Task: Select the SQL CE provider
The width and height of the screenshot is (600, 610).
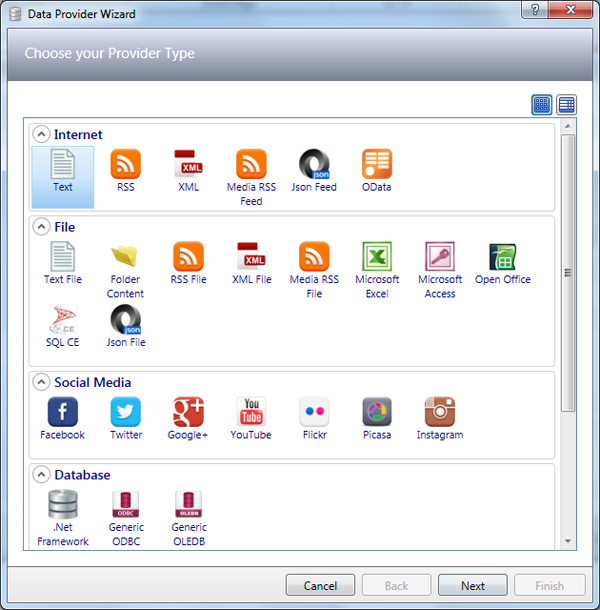Action: point(63,326)
